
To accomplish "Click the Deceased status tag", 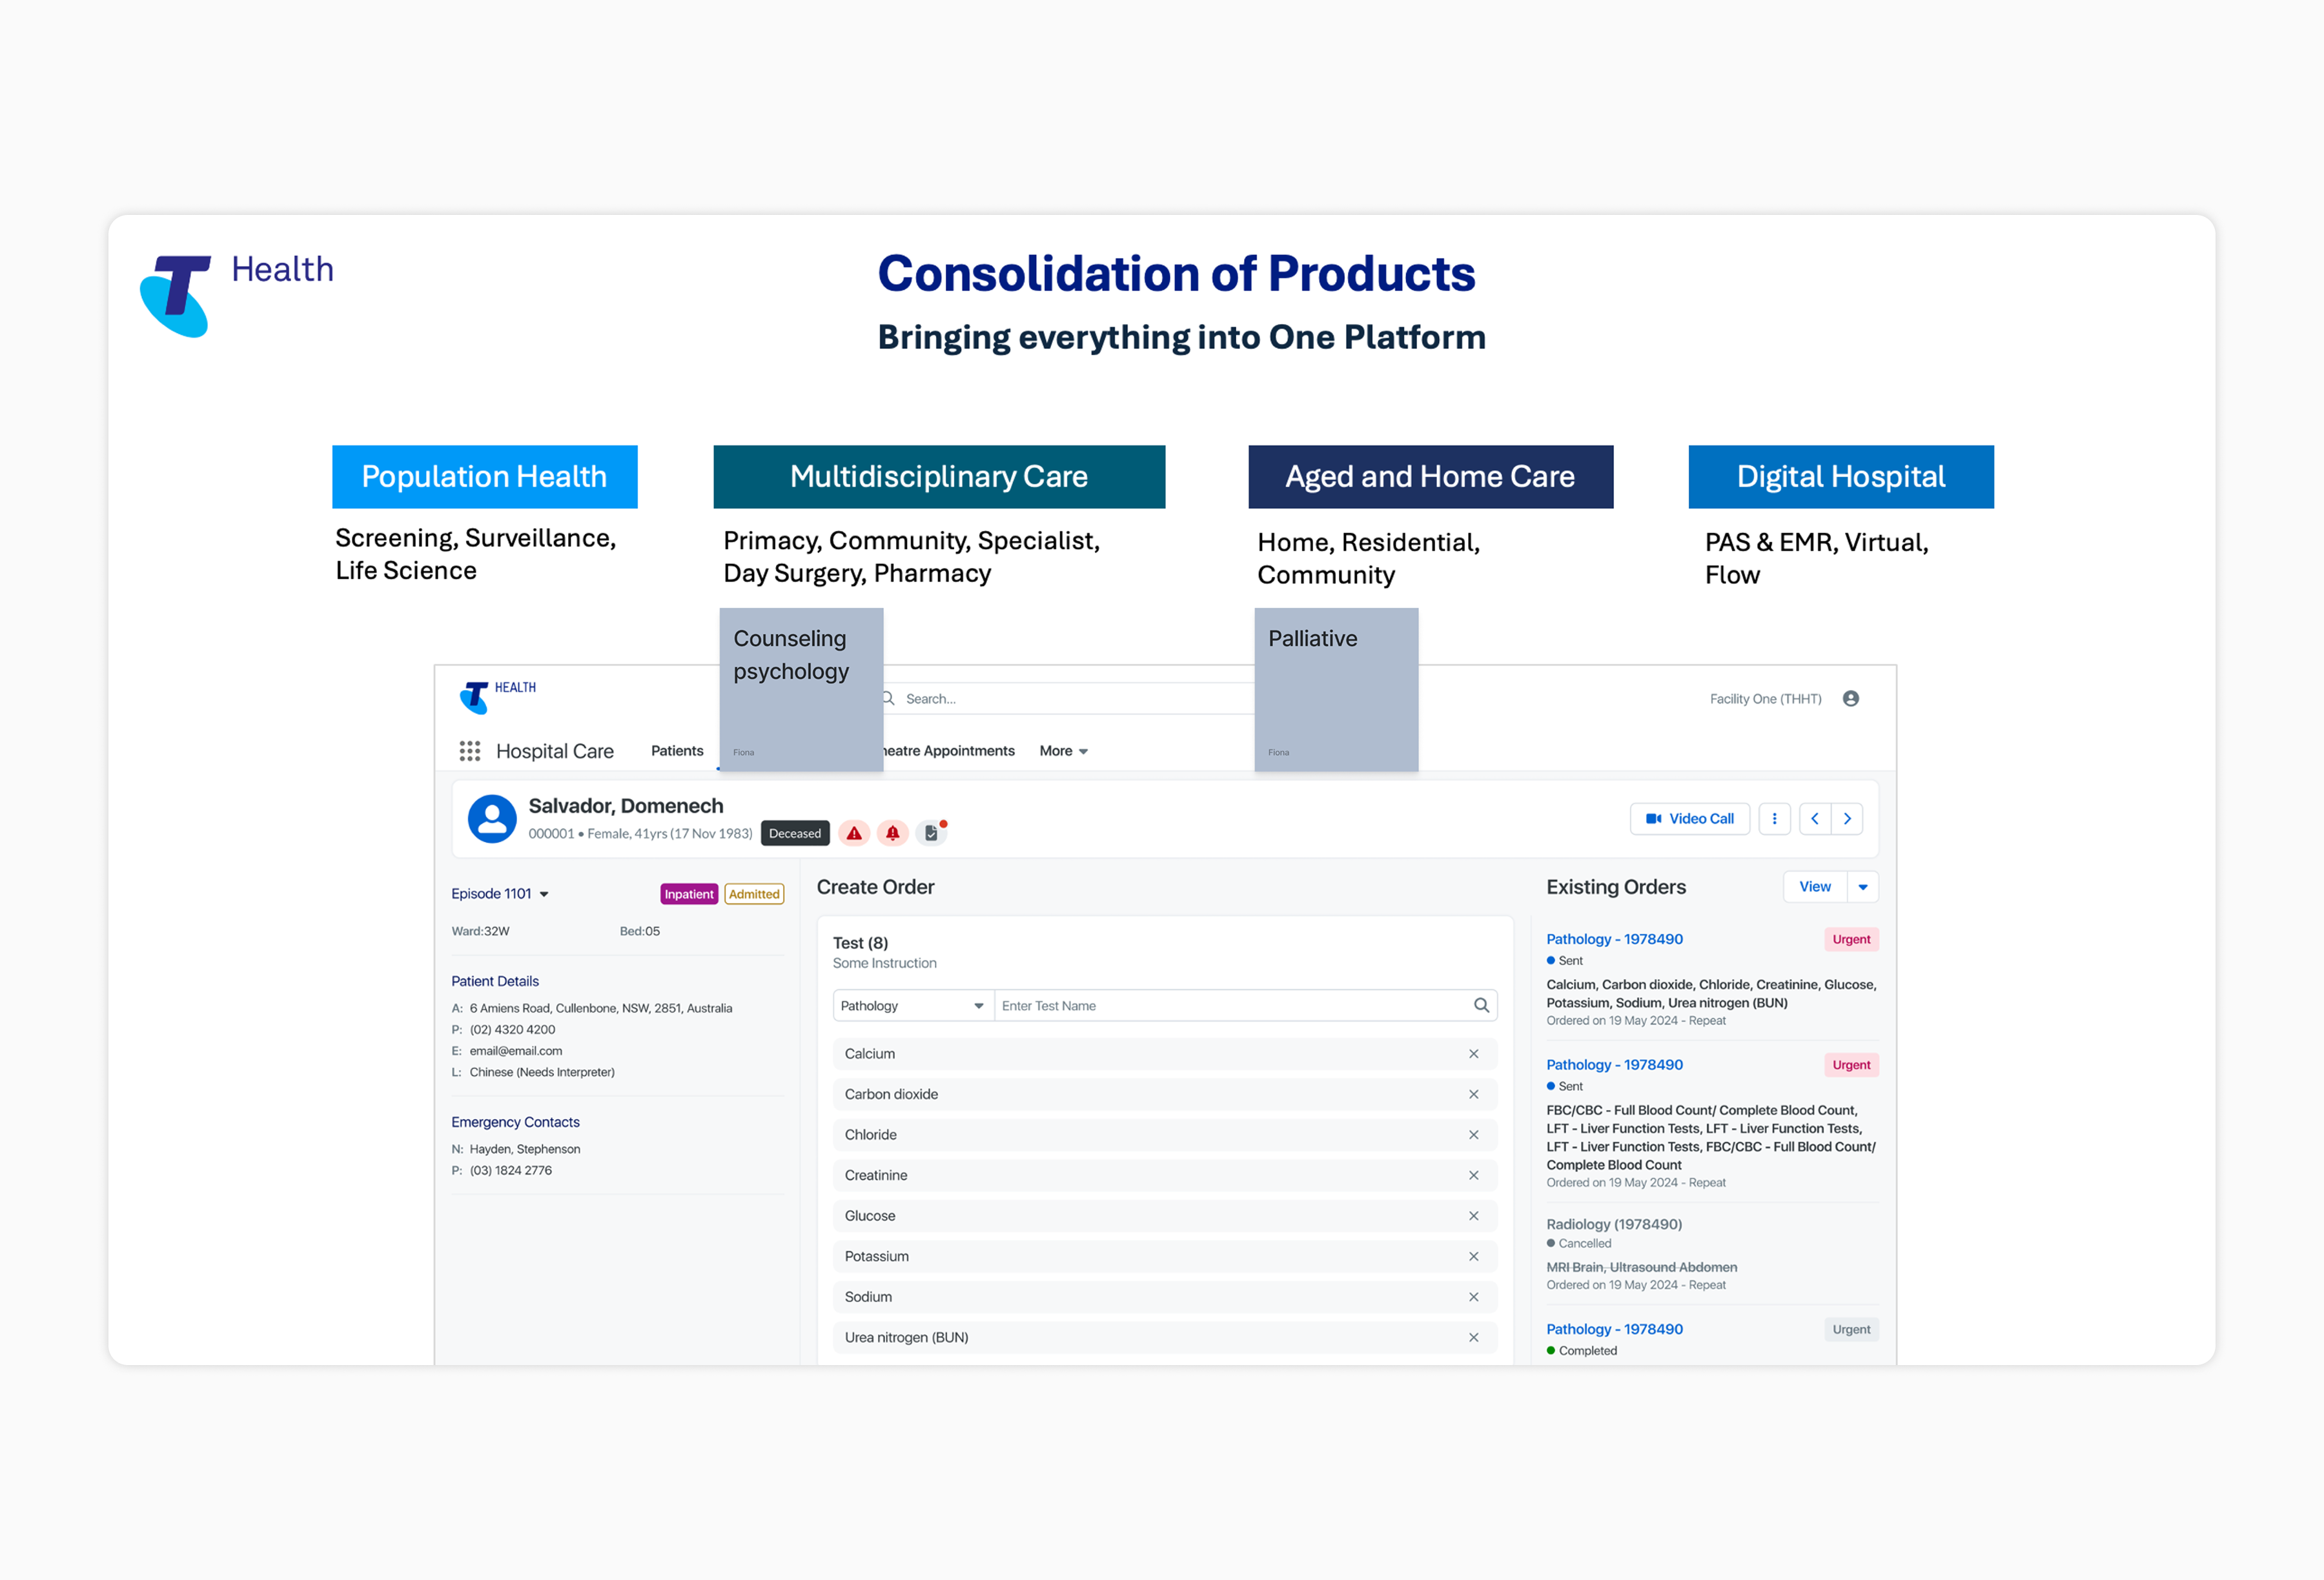I will click(795, 833).
